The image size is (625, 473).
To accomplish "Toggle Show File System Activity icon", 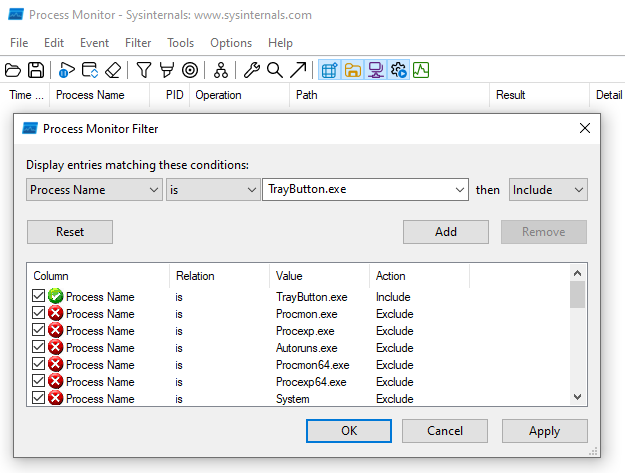I will (x=352, y=70).
